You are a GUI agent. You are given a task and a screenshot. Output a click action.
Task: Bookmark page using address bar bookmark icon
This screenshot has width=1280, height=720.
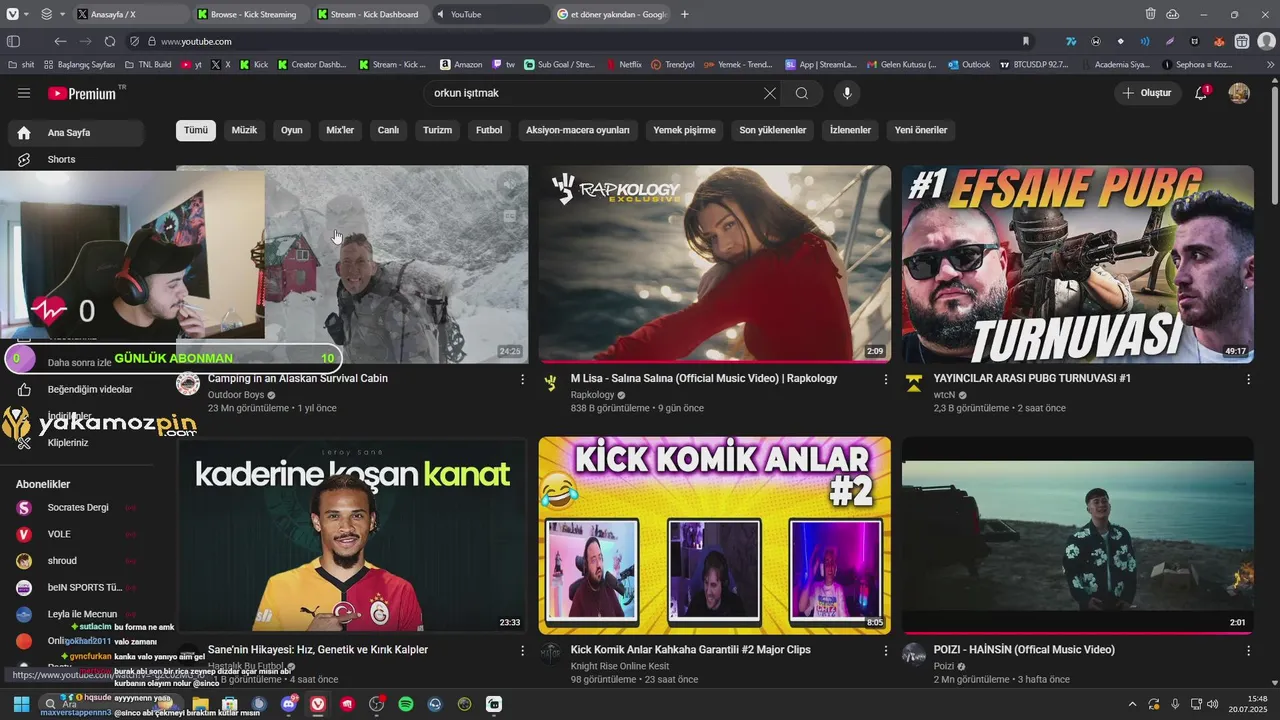point(1025,41)
